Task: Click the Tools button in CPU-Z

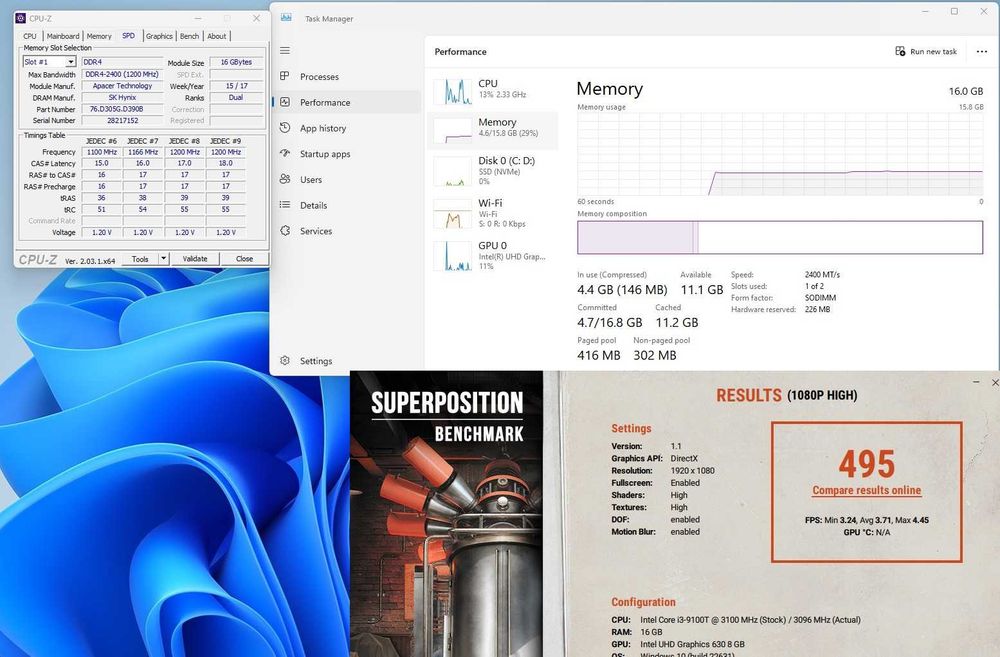Action: [140, 258]
